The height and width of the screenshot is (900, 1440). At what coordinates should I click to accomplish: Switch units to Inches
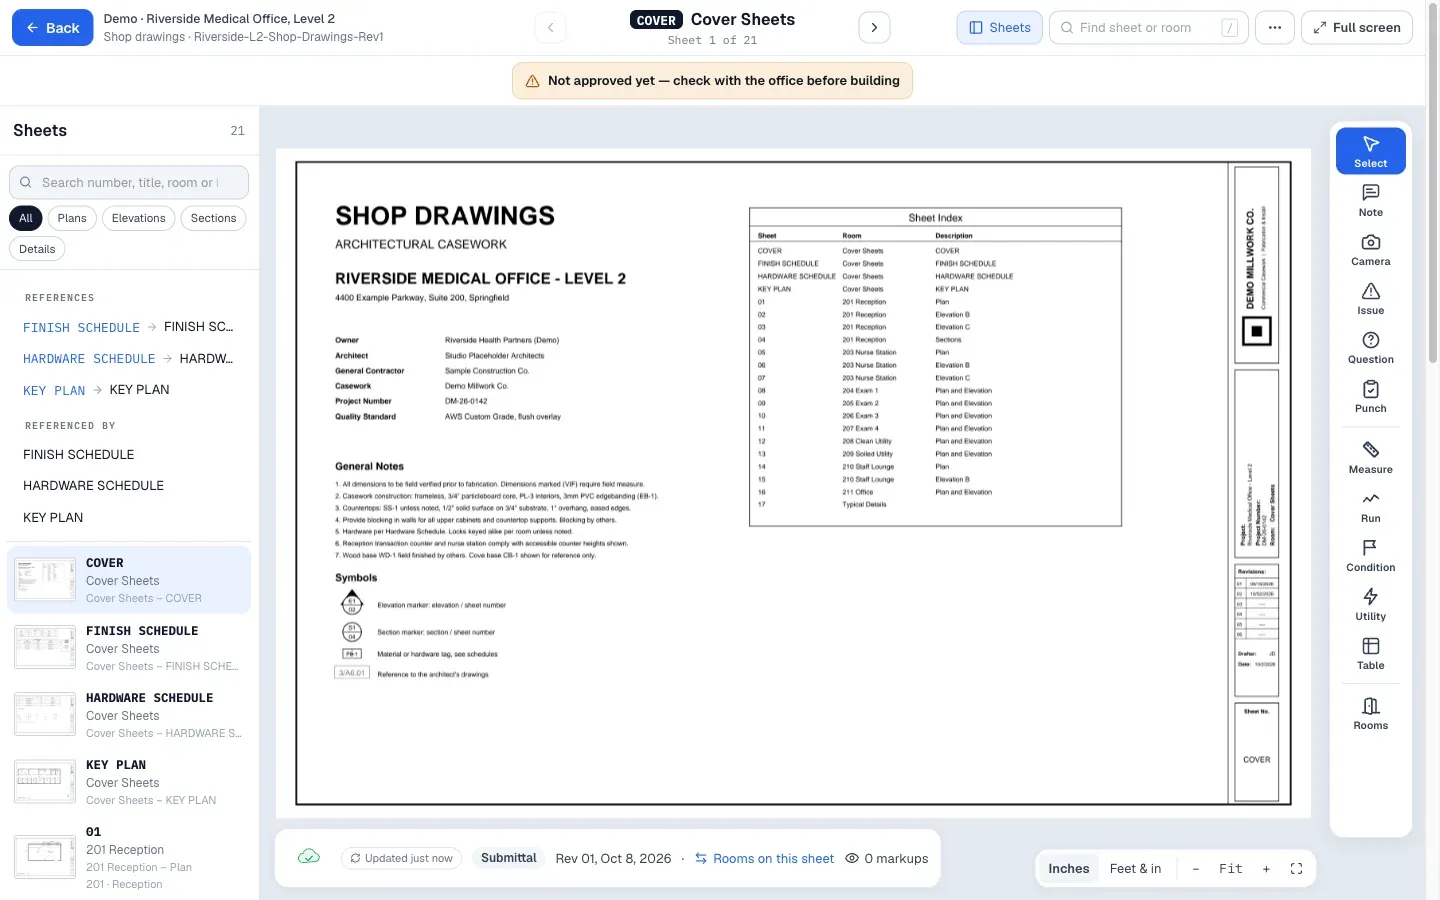pos(1068,869)
